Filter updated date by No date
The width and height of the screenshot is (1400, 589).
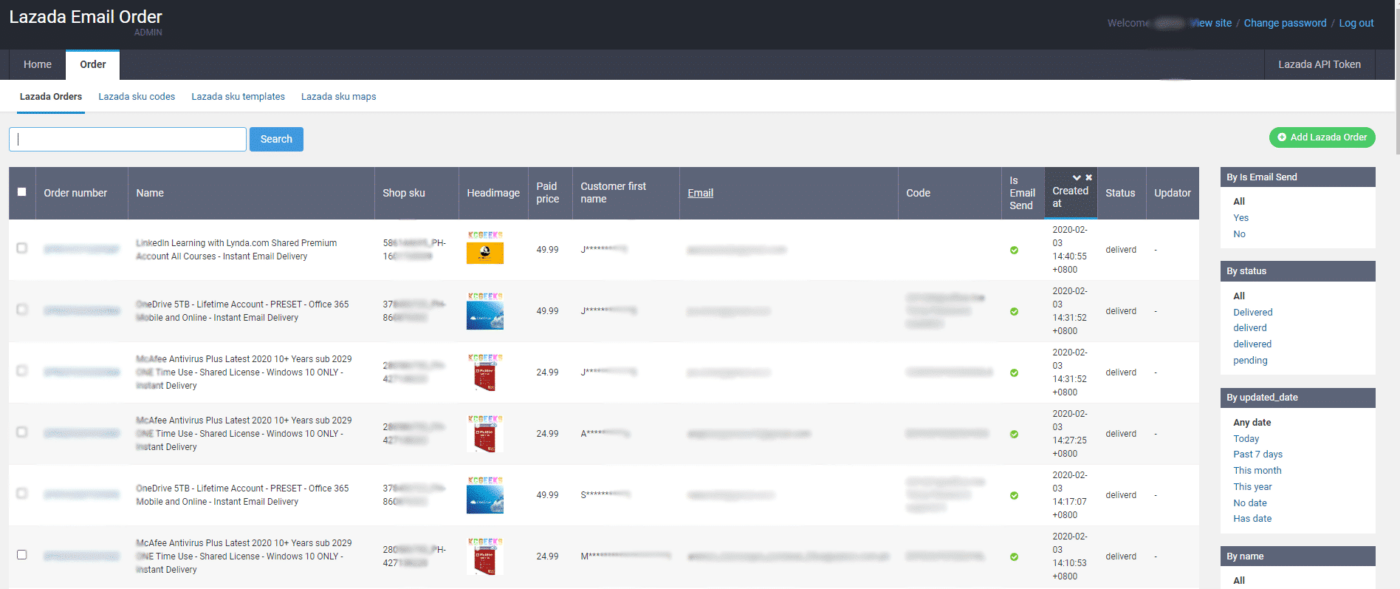(x=1250, y=503)
